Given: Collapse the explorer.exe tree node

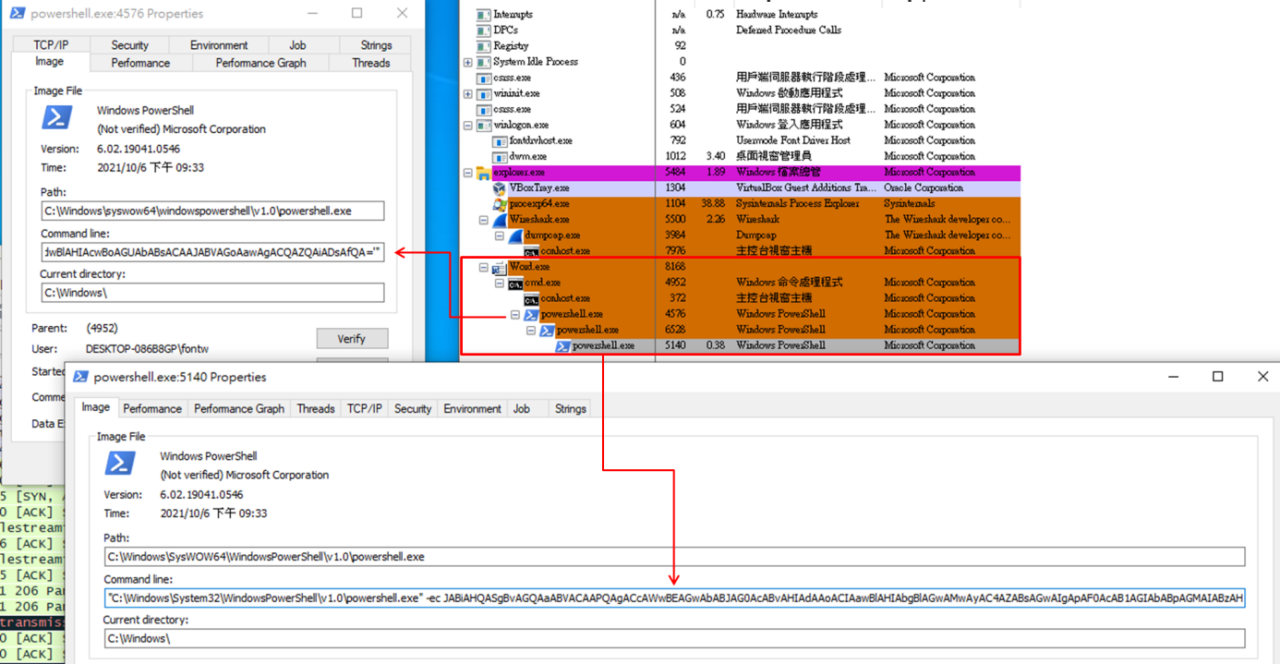Looking at the screenshot, I should pos(468,172).
